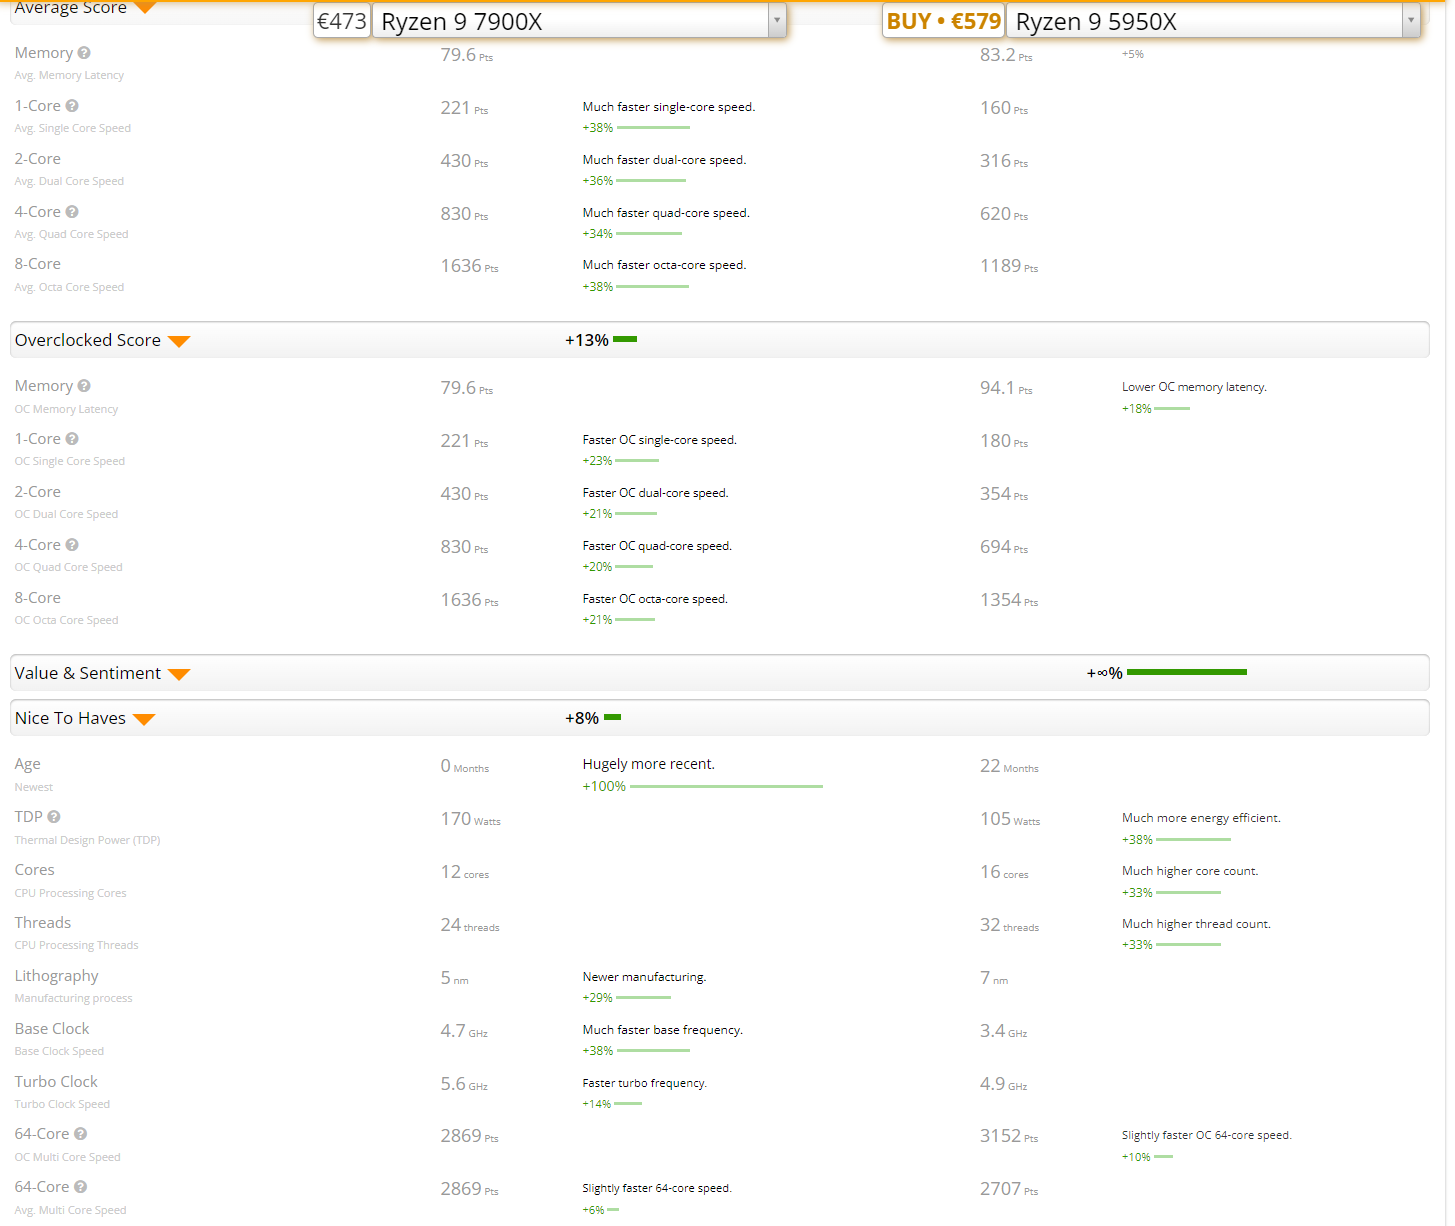This screenshot has width=1455, height=1226.
Task: Click help icon beside Avg 64-Core row
Action: point(81,1187)
